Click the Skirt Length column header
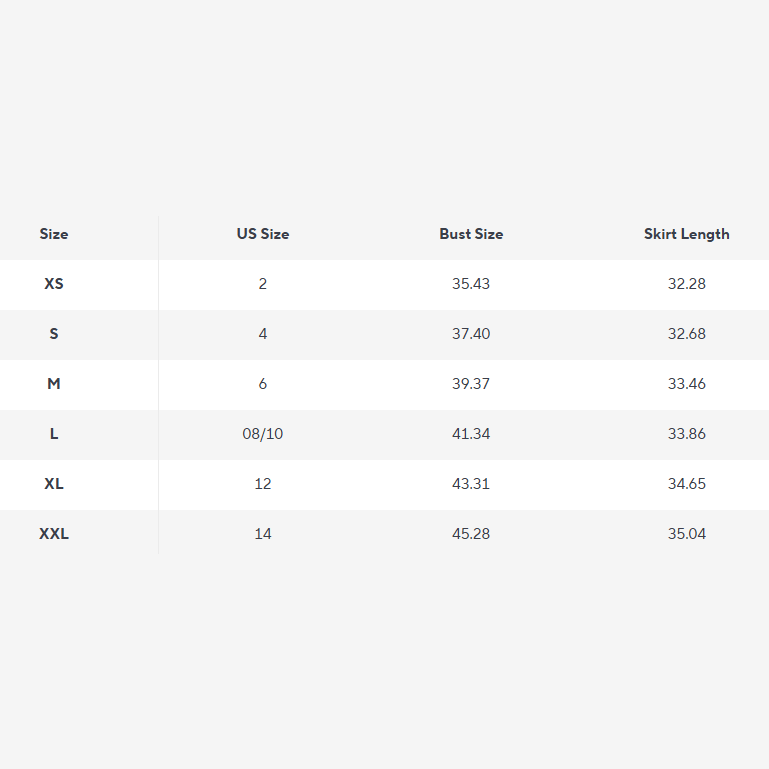Viewport: 769px width, 769px height. click(687, 234)
